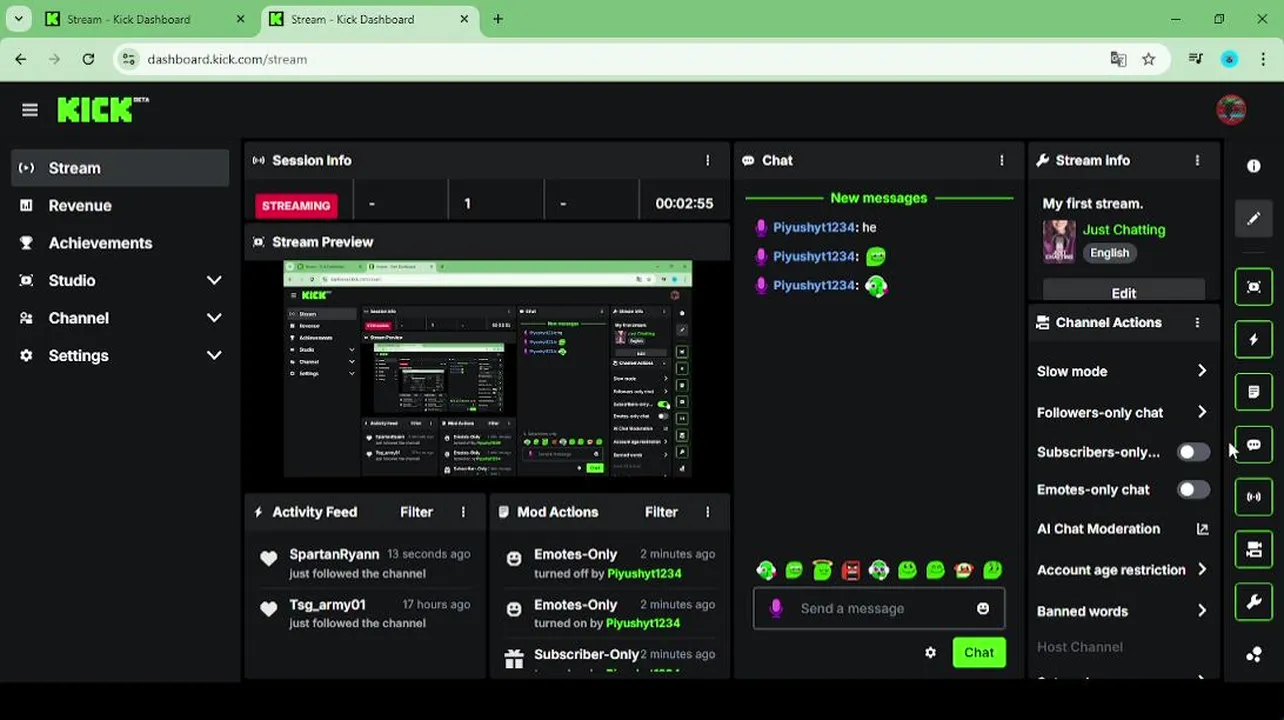1284x720 pixels.
Task: Enable Subscribers-only chat toggle
Action: tap(1192, 452)
